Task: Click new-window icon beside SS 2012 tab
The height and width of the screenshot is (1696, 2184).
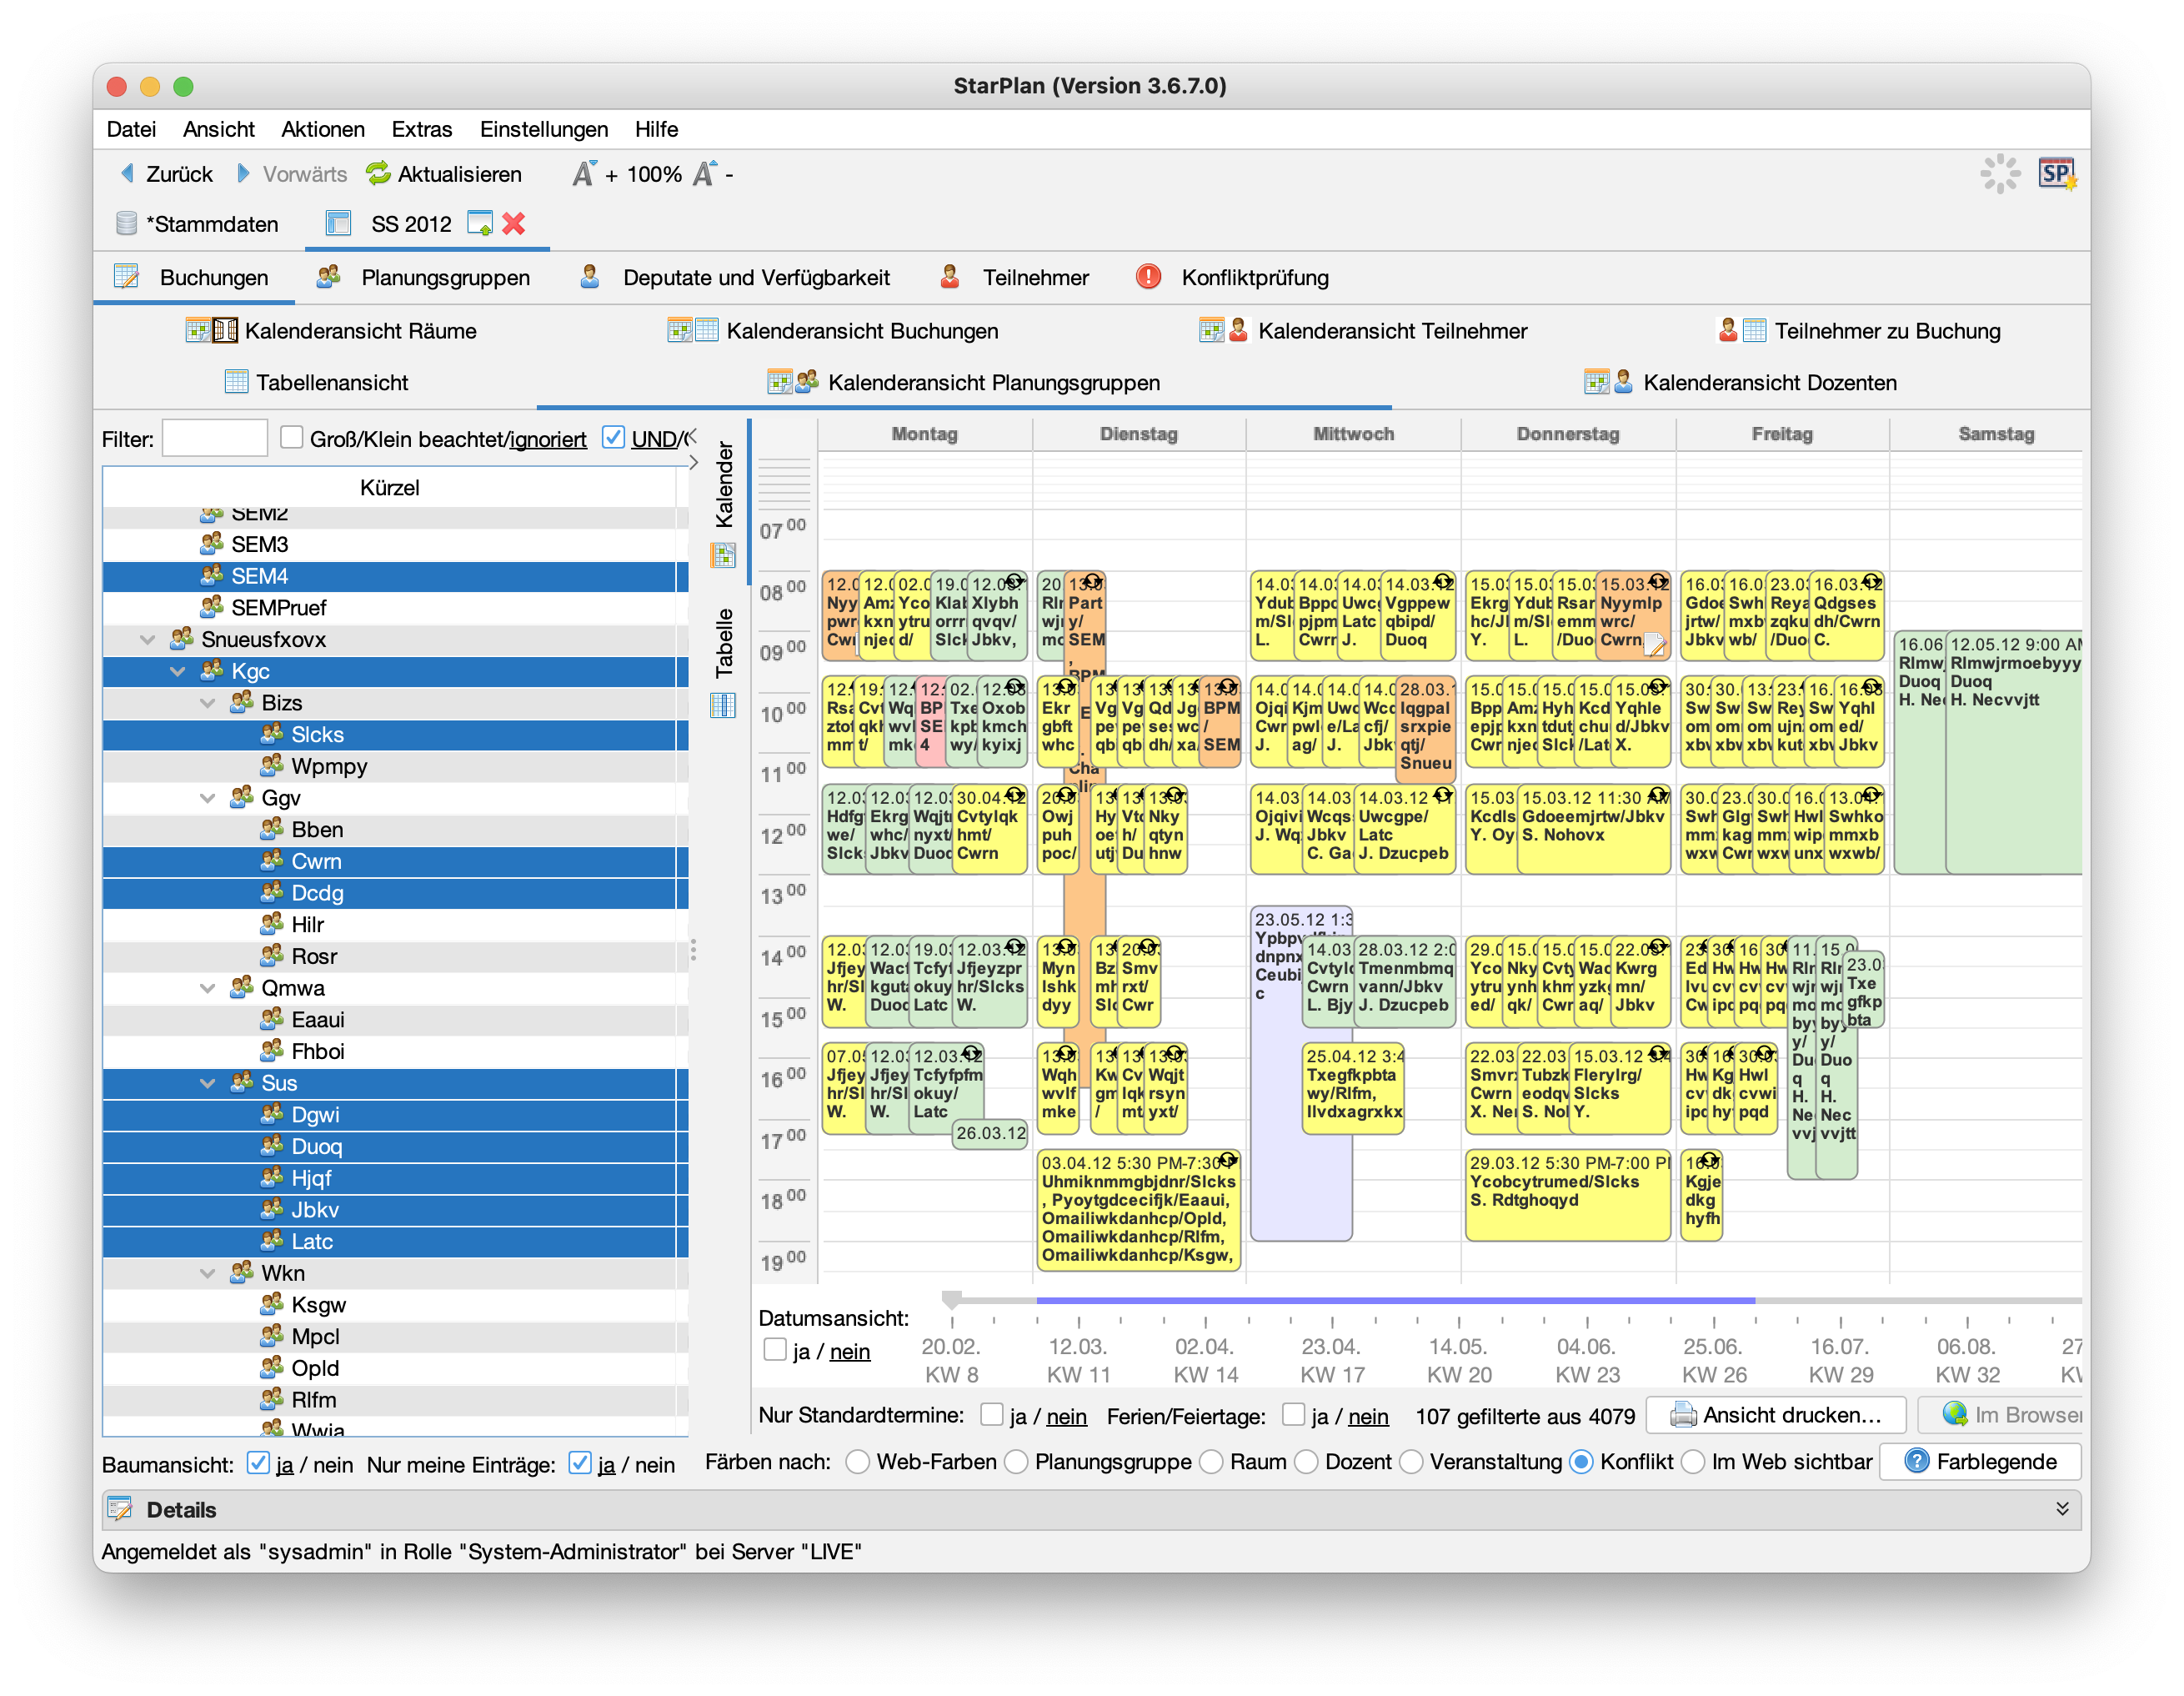Action: point(480,223)
